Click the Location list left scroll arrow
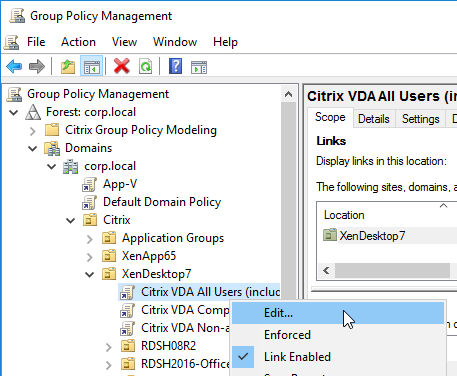 coord(326,270)
